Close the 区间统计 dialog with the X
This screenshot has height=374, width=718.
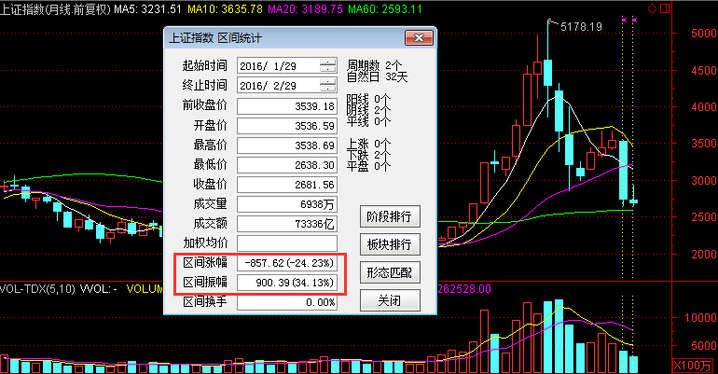click(x=419, y=38)
